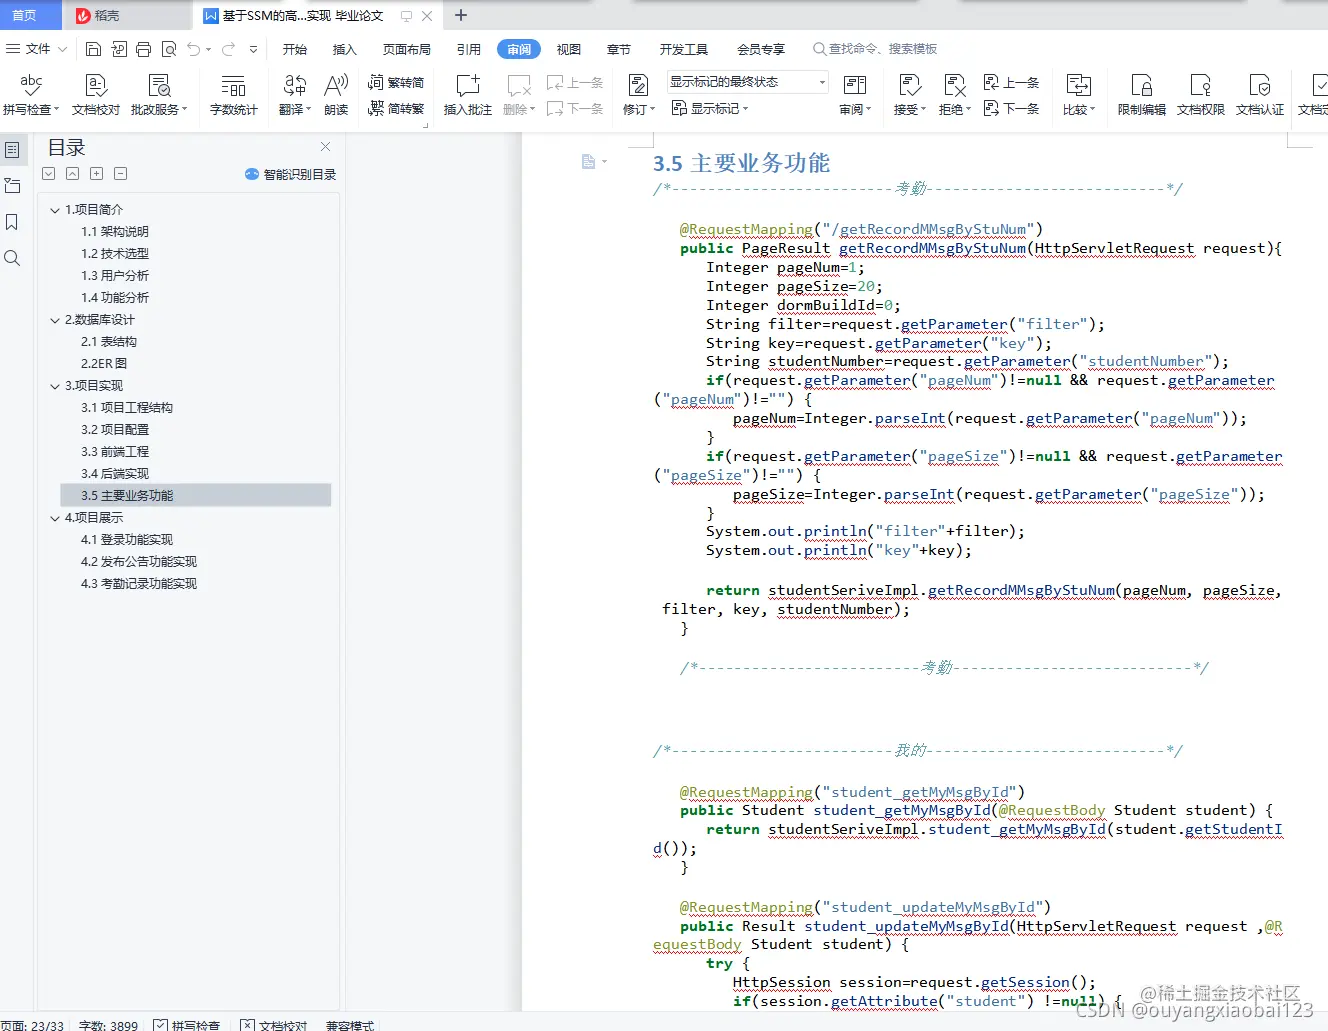Toggle 文档校对 checkbox in status bar

coord(248,1025)
